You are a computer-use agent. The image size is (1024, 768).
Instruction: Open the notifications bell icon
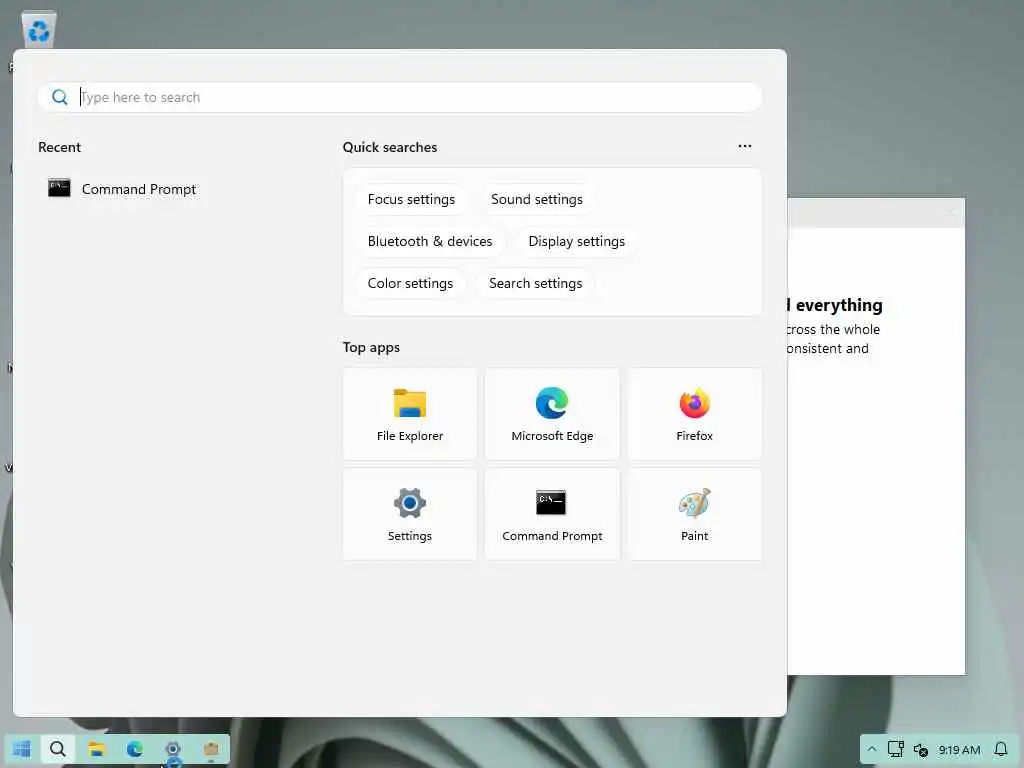coord(1000,749)
